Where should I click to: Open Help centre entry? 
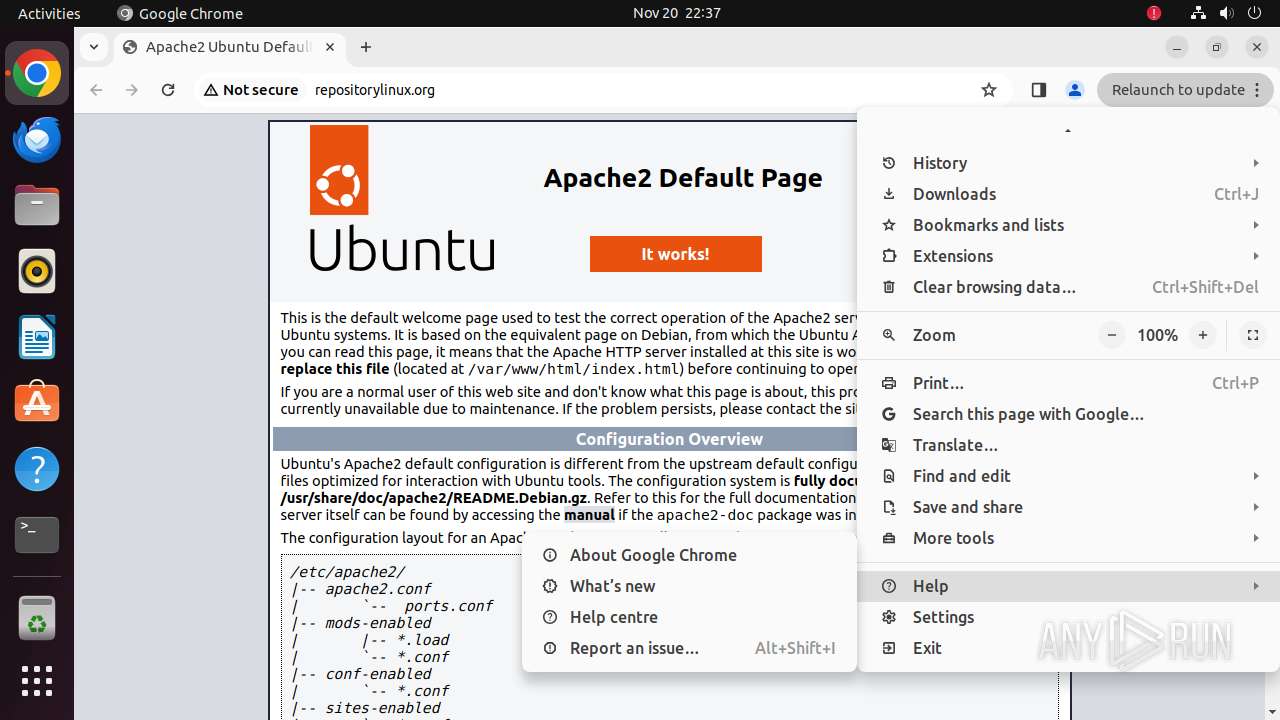click(x=689, y=617)
